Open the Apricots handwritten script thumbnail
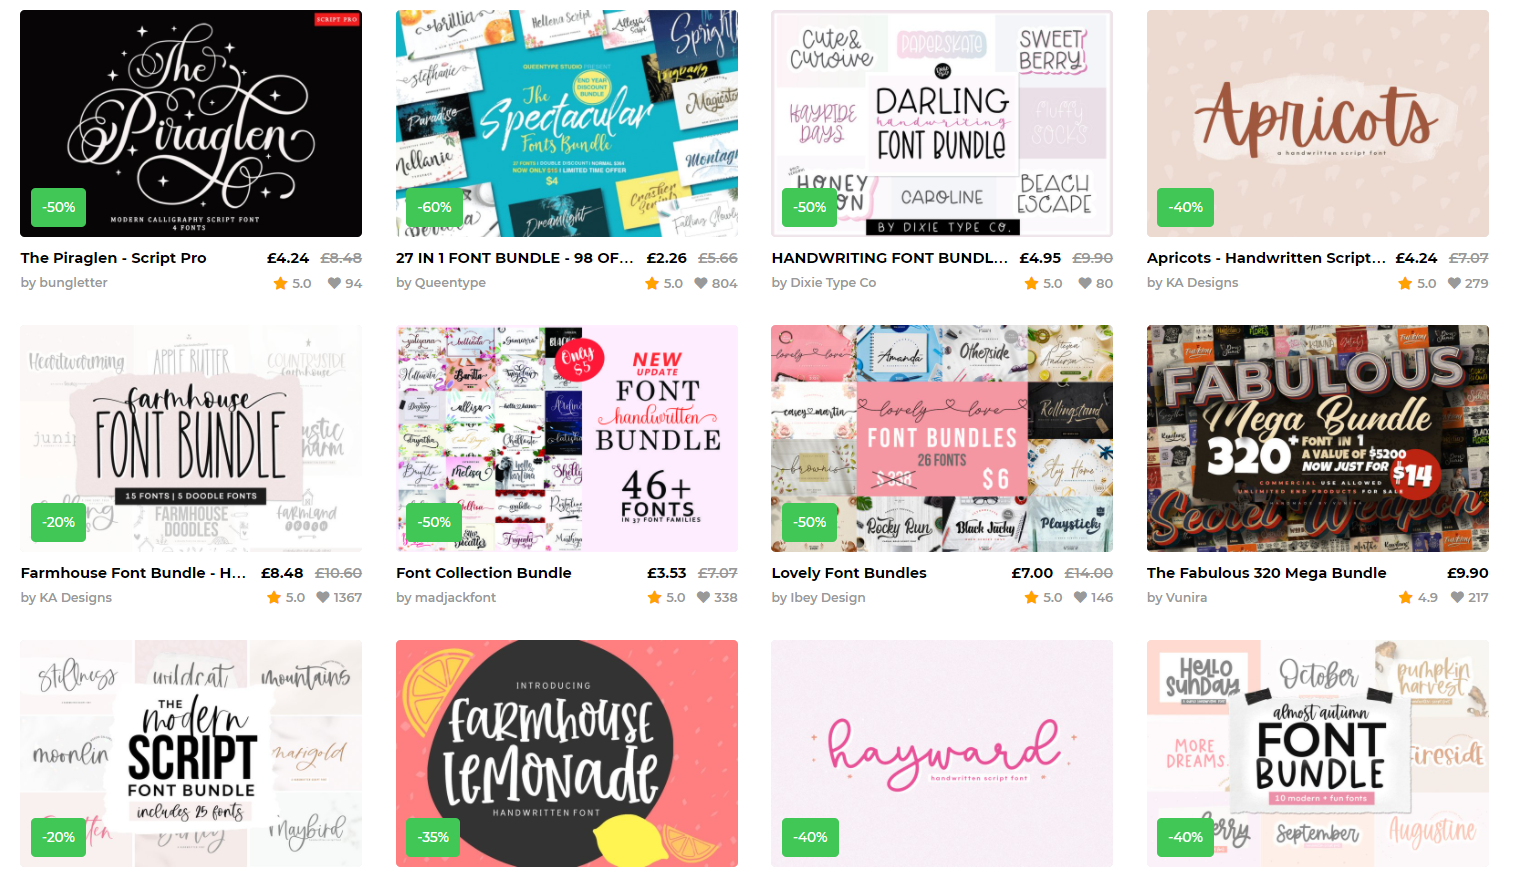Viewport: 1520px width, 869px height. pos(1317,123)
